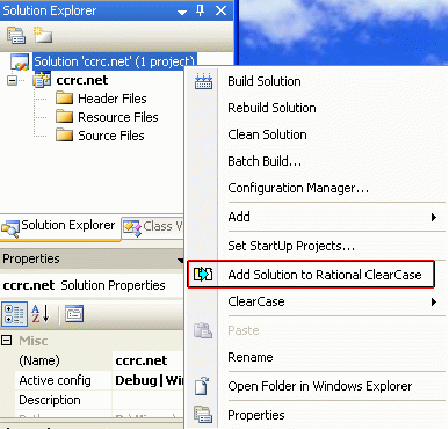This screenshot has width=448, height=429.
Task: Click the Add Solution to ClearCase icon
Action: pos(203,274)
